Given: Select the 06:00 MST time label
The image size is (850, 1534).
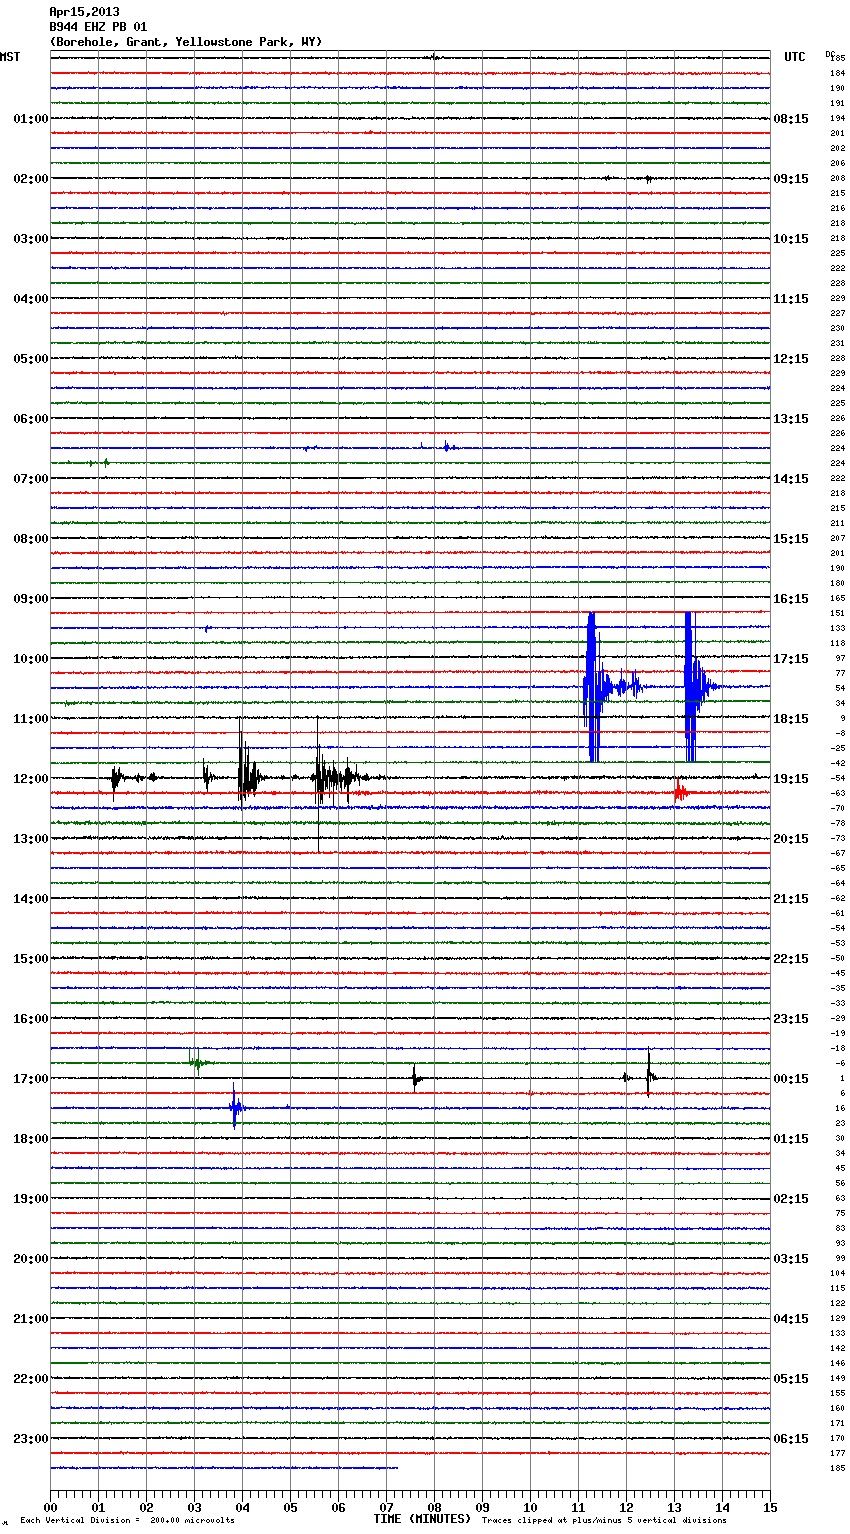Looking at the screenshot, I should click(30, 419).
